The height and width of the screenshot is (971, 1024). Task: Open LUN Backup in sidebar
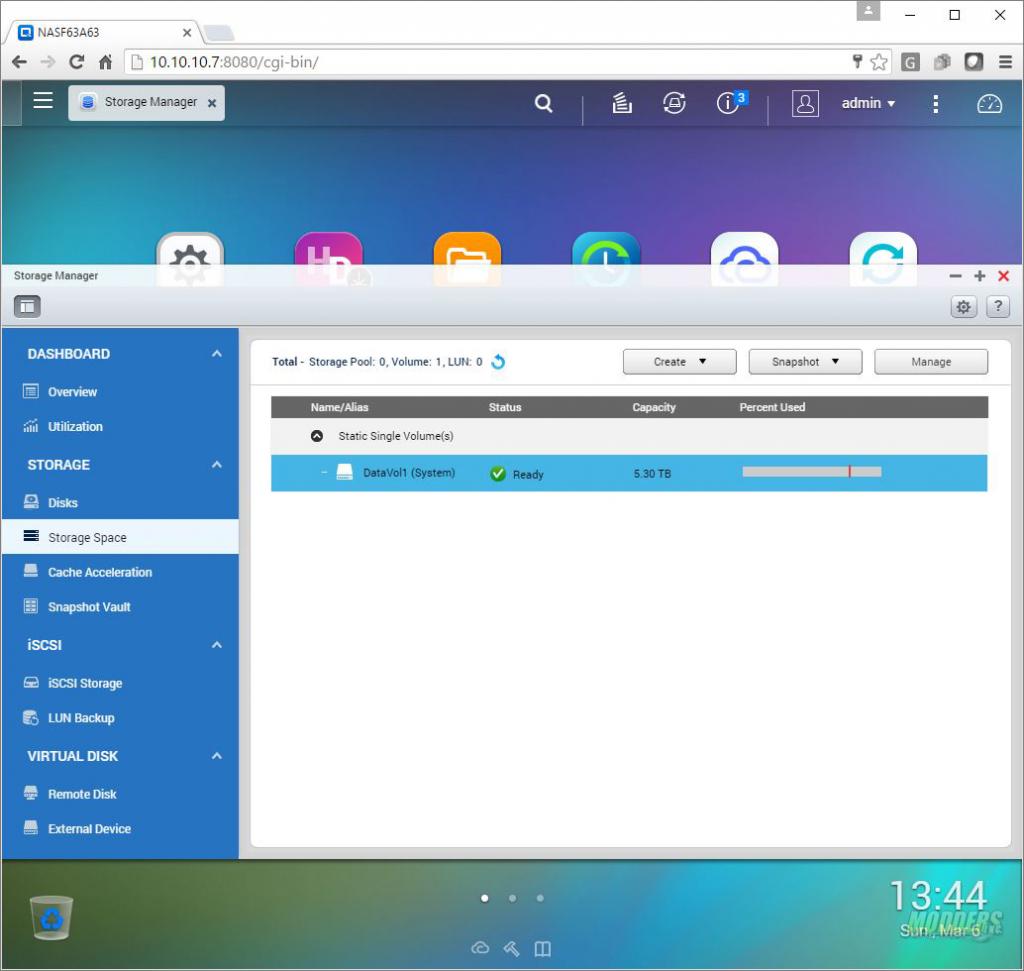point(120,718)
